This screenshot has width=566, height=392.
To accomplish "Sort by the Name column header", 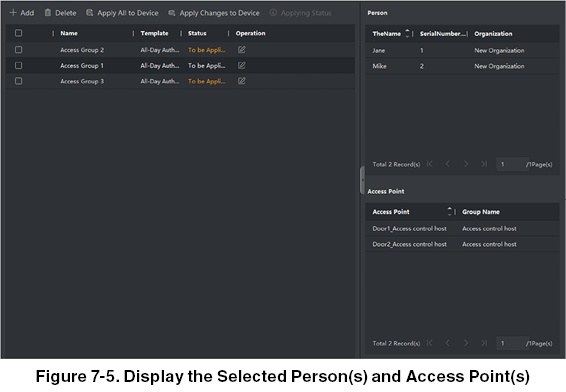I will click(69, 33).
